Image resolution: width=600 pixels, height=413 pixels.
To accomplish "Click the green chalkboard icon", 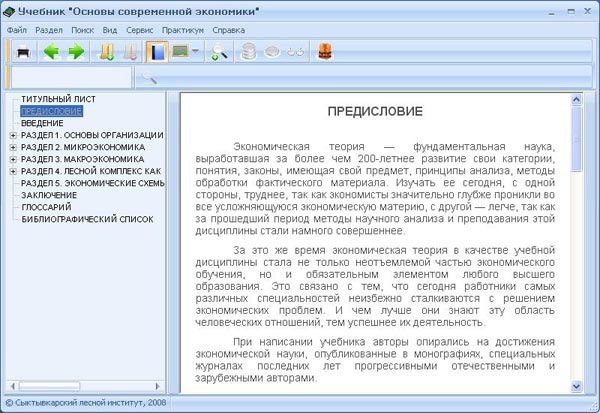I will pyautogui.click(x=180, y=51).
